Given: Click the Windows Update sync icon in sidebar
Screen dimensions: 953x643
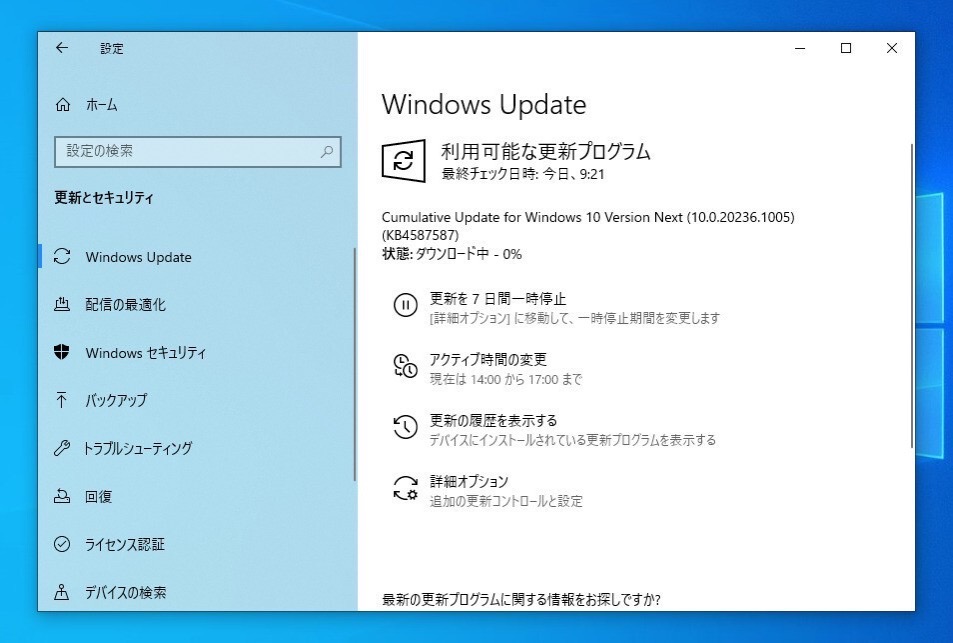Looking at the screenshot, I should point(62,256).
